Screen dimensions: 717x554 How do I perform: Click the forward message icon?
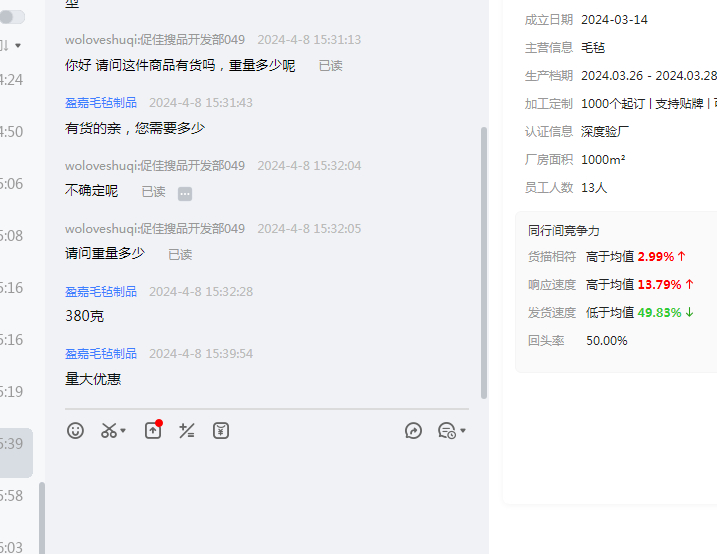click(x=413, y=431)
